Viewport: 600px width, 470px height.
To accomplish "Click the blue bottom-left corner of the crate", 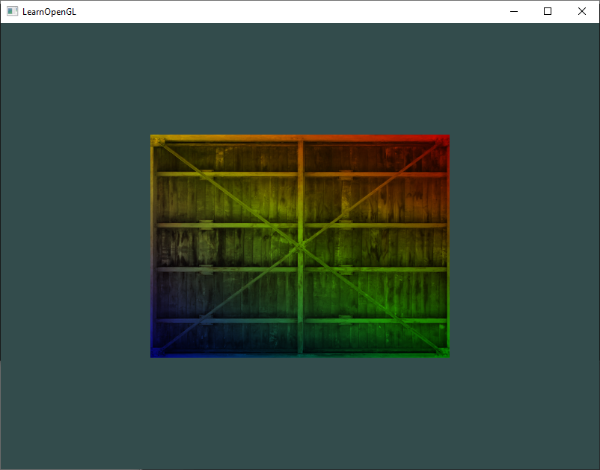I will click(157, 352).
